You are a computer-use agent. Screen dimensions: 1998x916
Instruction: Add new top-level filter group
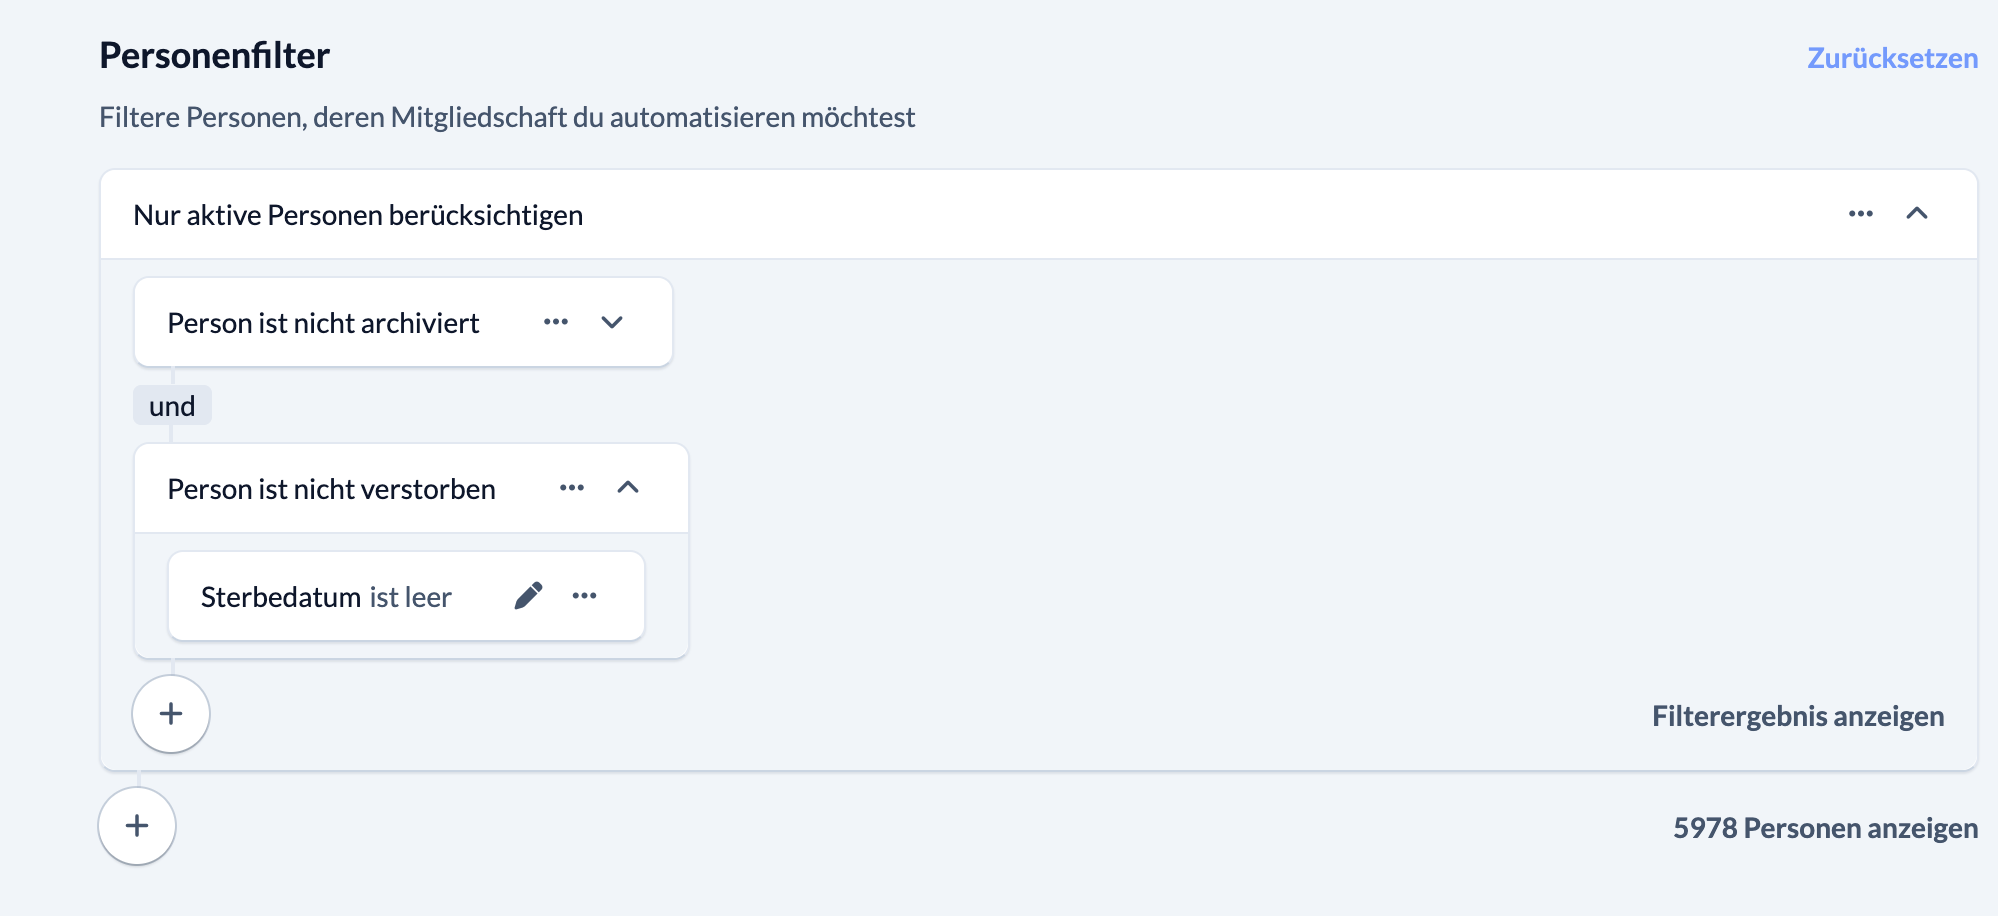click(x=137, y=826)
